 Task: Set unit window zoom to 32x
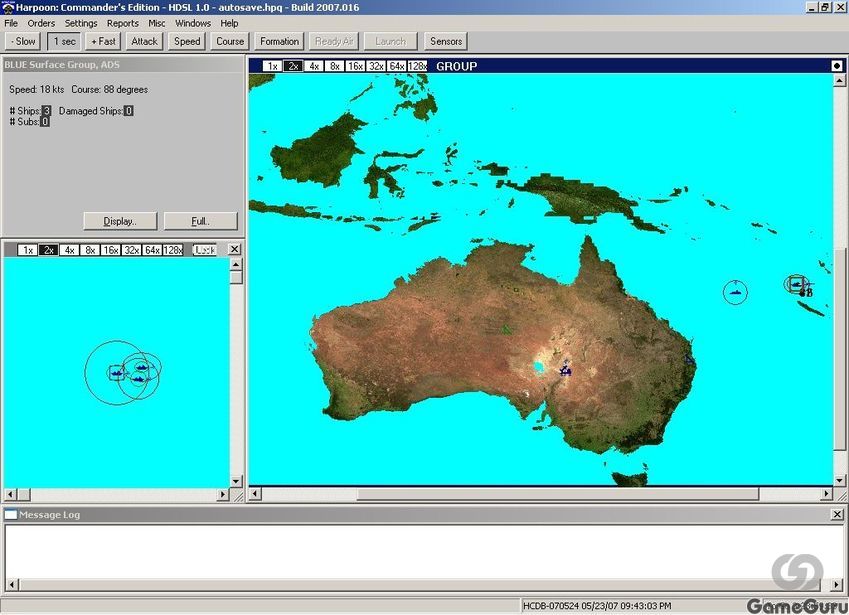(131, 250)
